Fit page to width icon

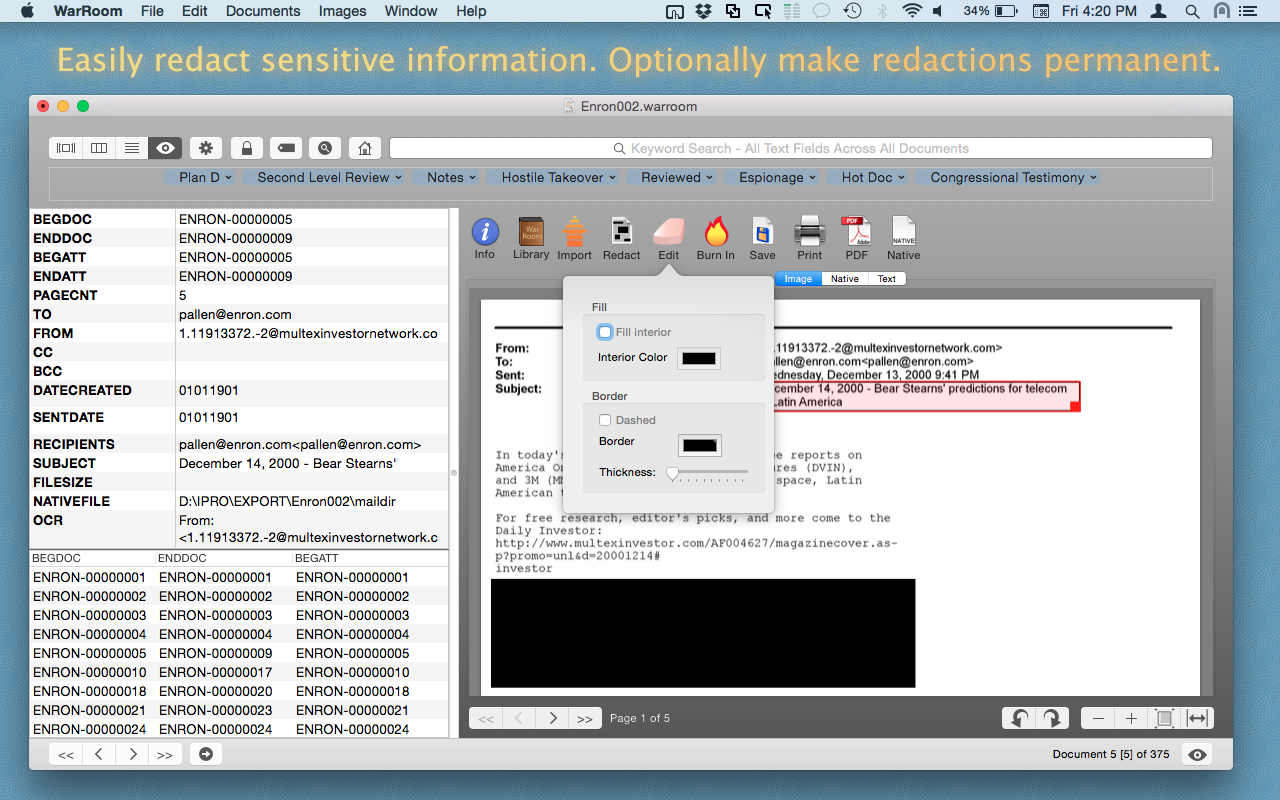point(1197,718)
